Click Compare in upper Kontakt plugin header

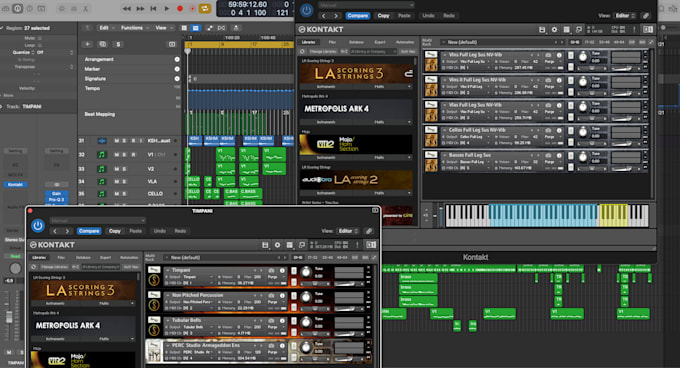click(x=358, y=16)
